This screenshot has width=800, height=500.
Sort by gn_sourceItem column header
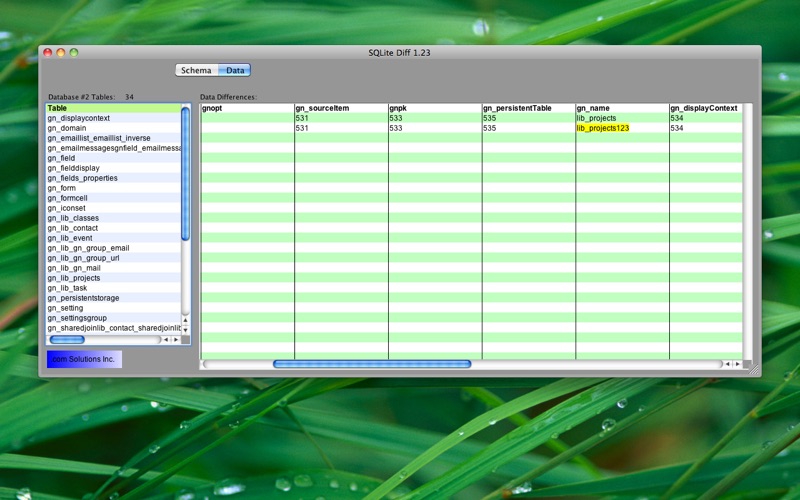(x=341, y=108)
